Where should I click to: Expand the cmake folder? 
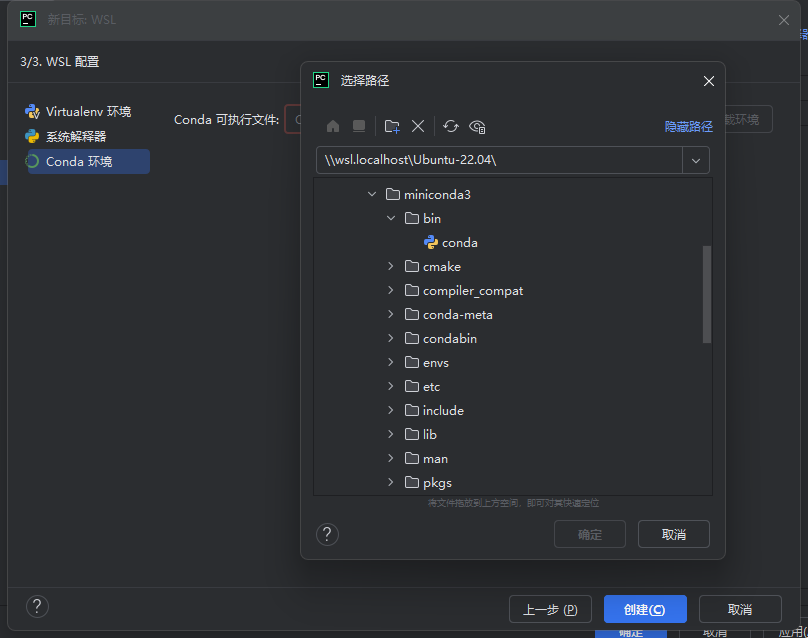[391, 266]
